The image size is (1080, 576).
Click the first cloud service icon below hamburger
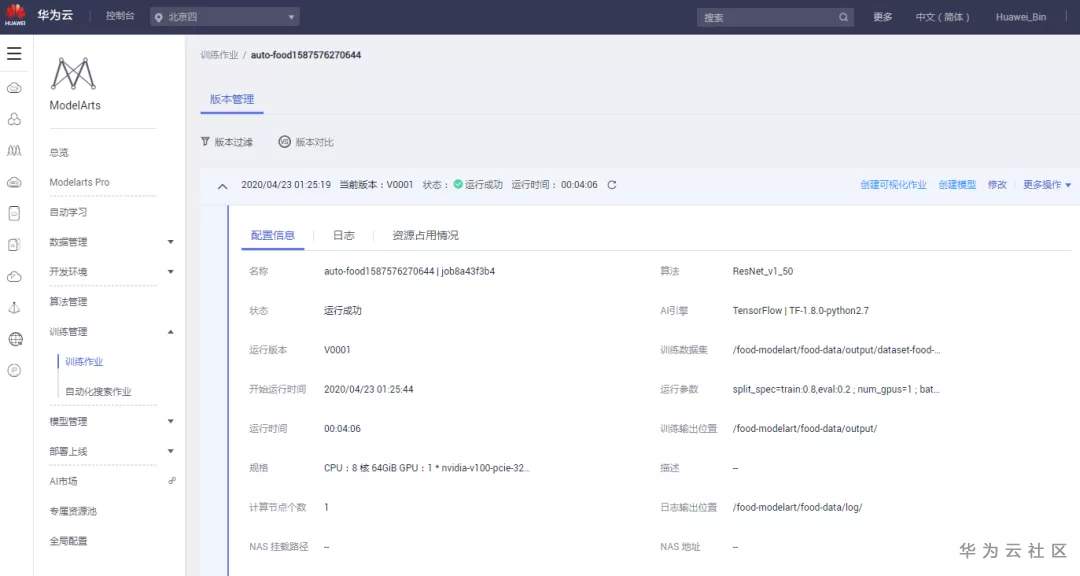[14, 88]
